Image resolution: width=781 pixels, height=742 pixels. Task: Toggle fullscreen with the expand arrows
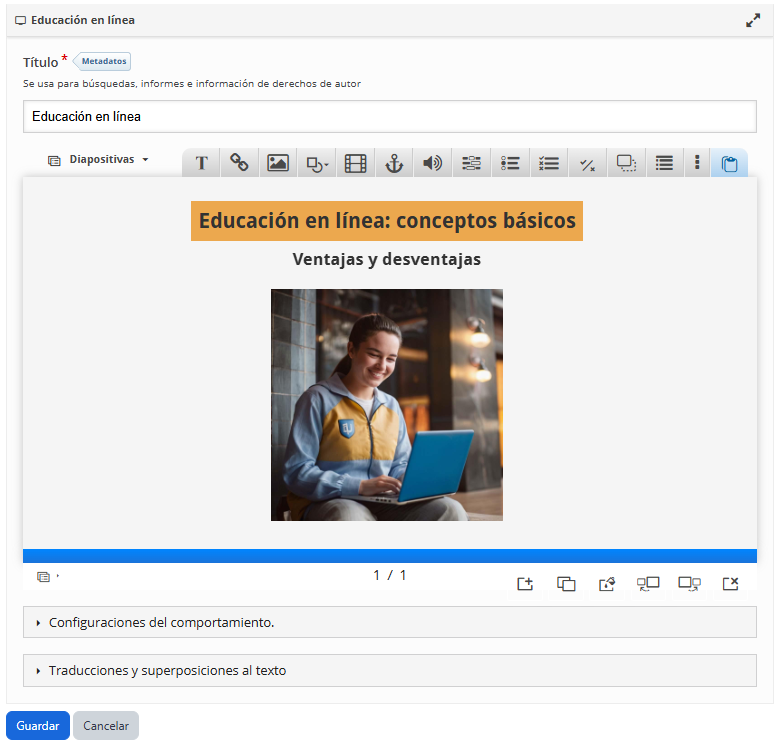tap(753, 20)
